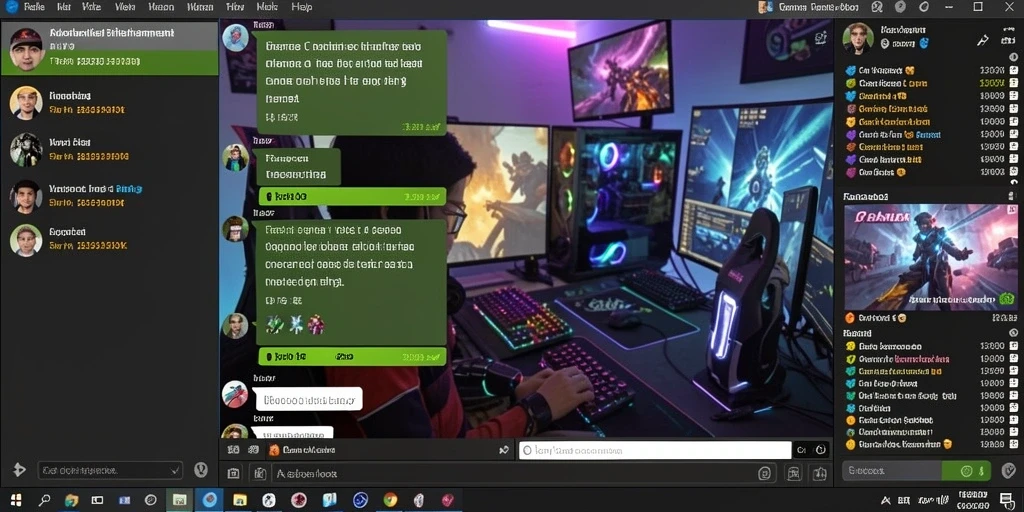Open the Help menu in the menu bar
Viewport: 1024px width, 512px height.
pyautogui.click(x=301, y=7)
